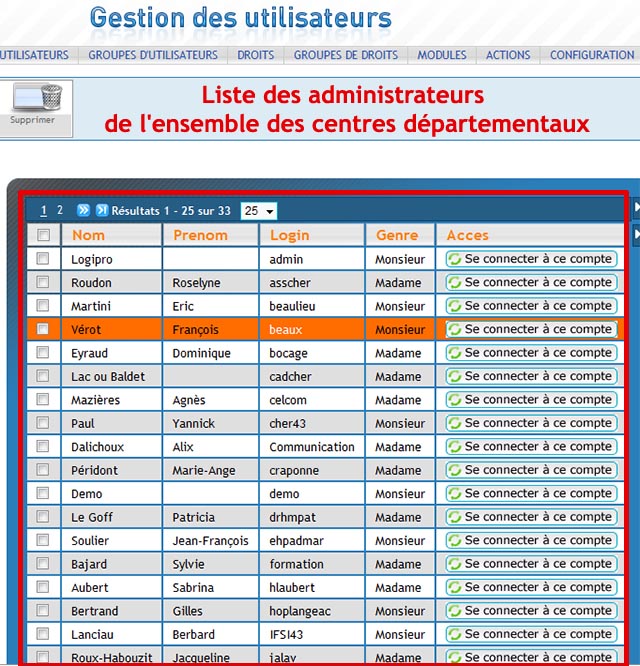Select all rows with header checkbox
Image resolution: width=640 pixels, height=666 pixels.
(43, 235)
